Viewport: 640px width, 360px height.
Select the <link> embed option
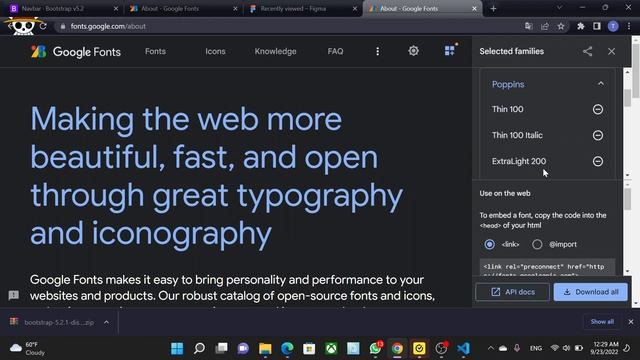point(489,244)
